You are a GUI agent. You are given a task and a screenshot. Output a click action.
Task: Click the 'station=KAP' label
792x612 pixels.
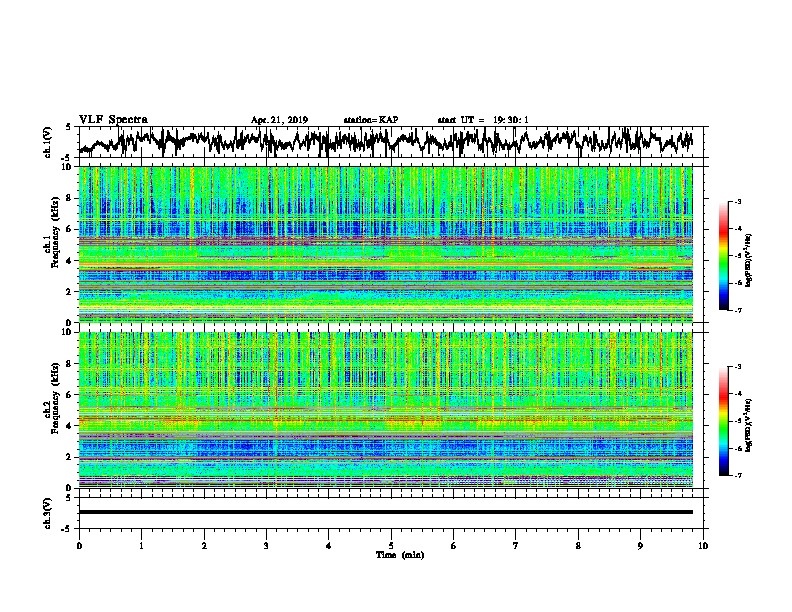tap(370, 120)
